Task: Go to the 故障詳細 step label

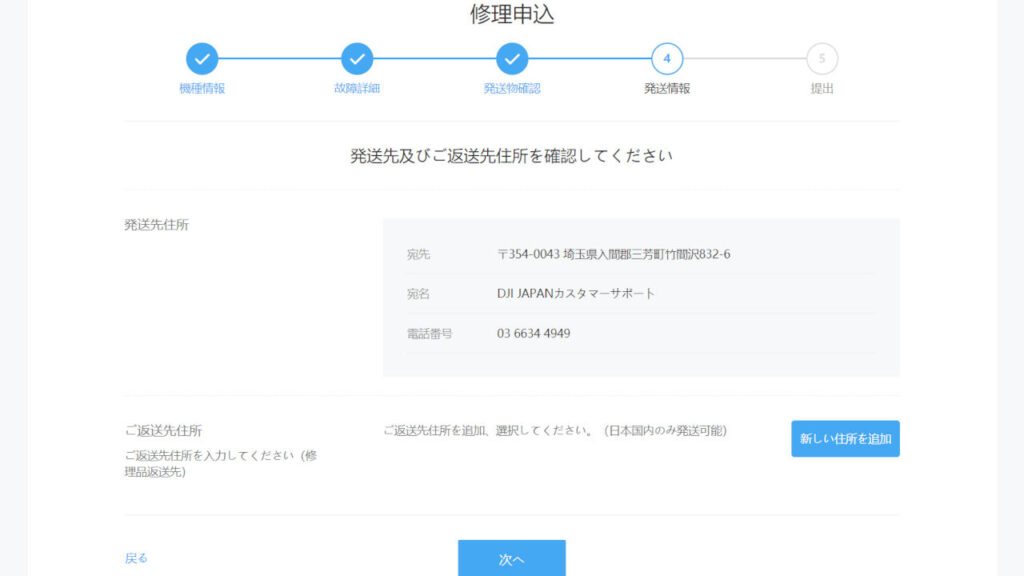Action: (x=357, y=88)
